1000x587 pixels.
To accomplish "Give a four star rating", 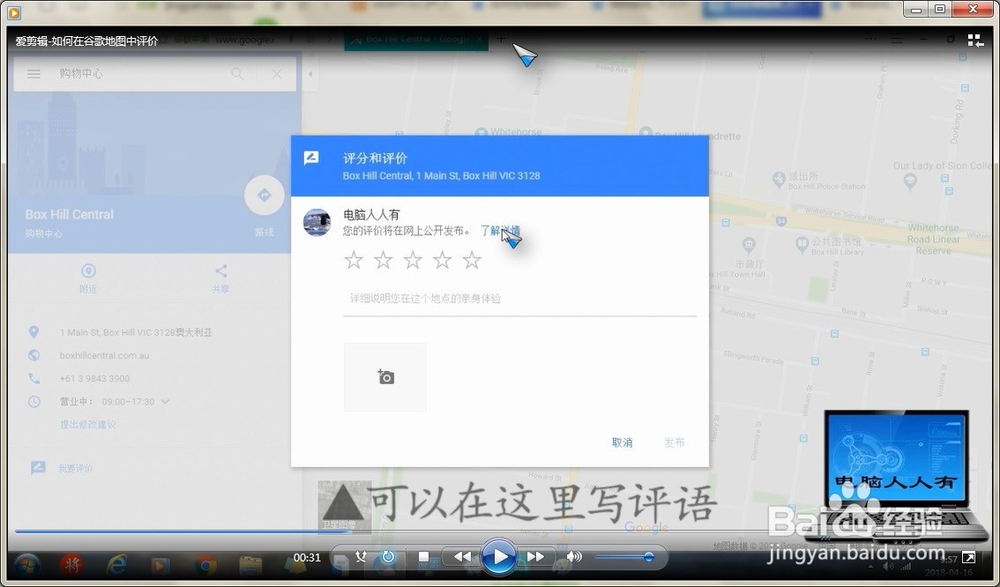I will [442, 260].
